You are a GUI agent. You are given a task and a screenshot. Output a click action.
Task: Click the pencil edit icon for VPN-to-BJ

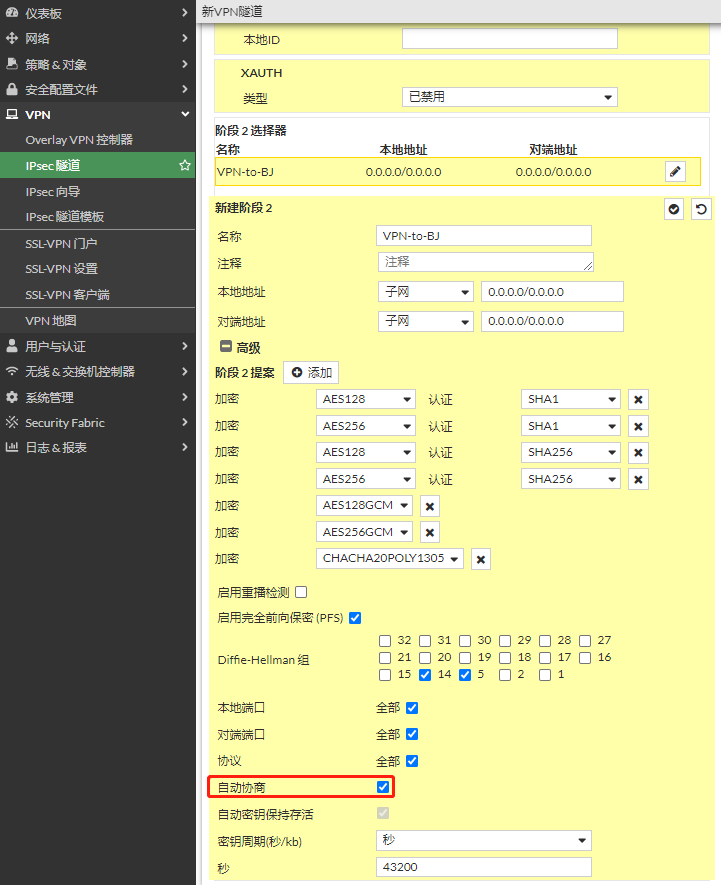tap(675, 172)
